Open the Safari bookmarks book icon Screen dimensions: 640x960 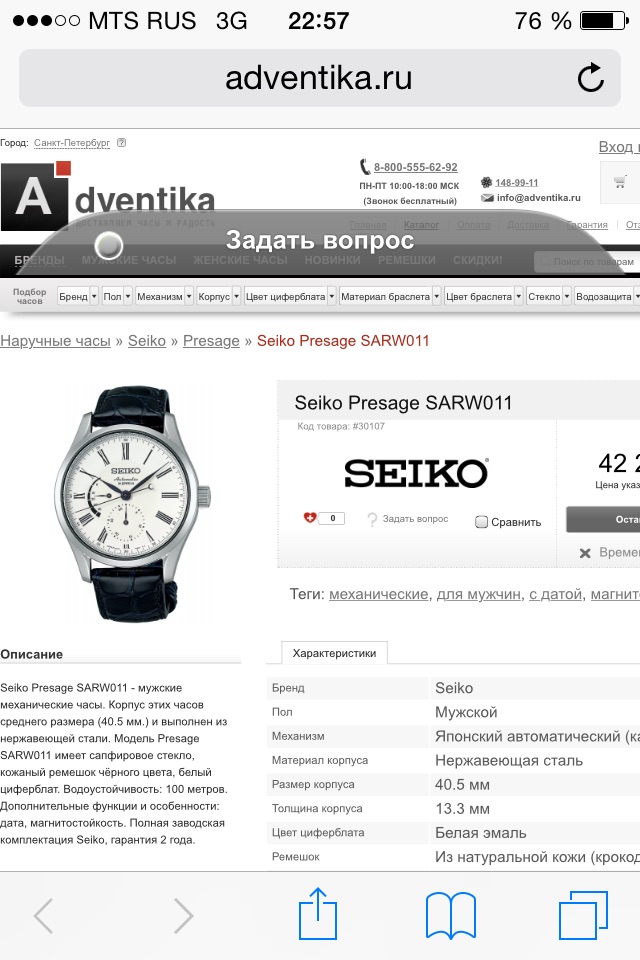pos(451,915)
